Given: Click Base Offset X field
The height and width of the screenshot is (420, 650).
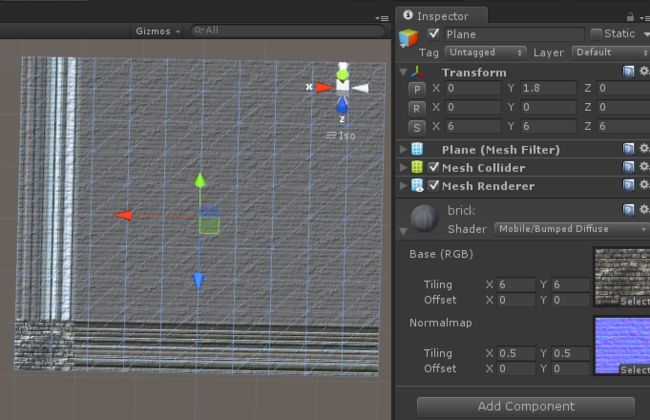Looking at the screenshot, I should (516, 300).
